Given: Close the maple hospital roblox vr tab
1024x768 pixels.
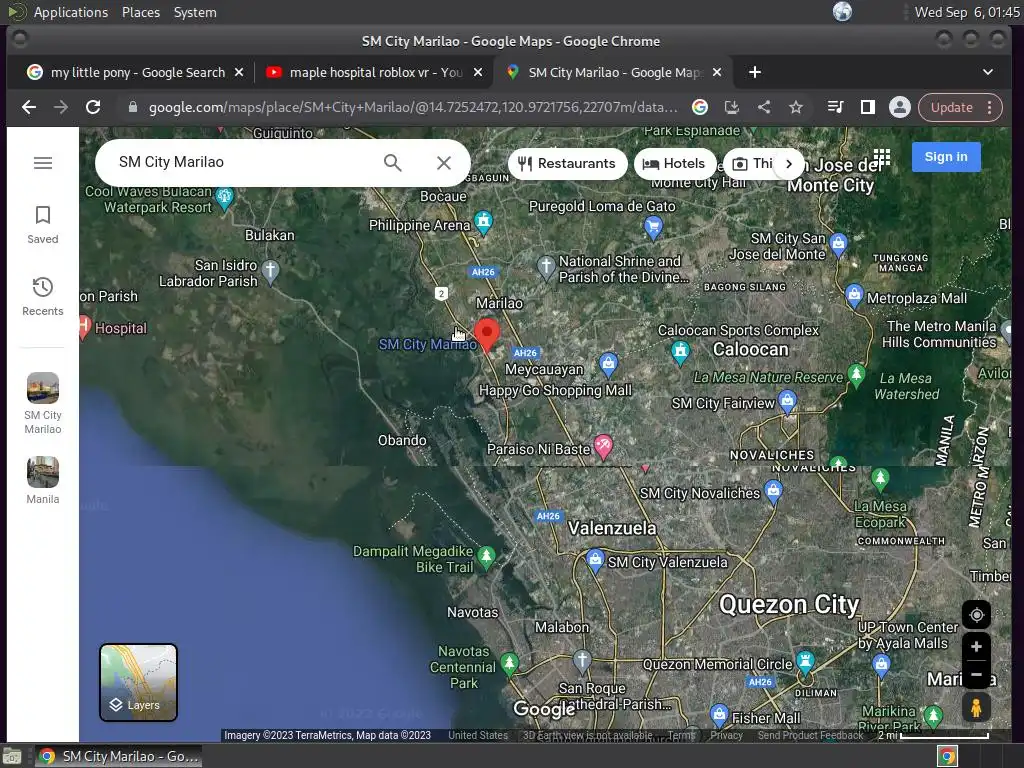Looking at the screenshot, I should pyautogui.click(x=478, y=72).
